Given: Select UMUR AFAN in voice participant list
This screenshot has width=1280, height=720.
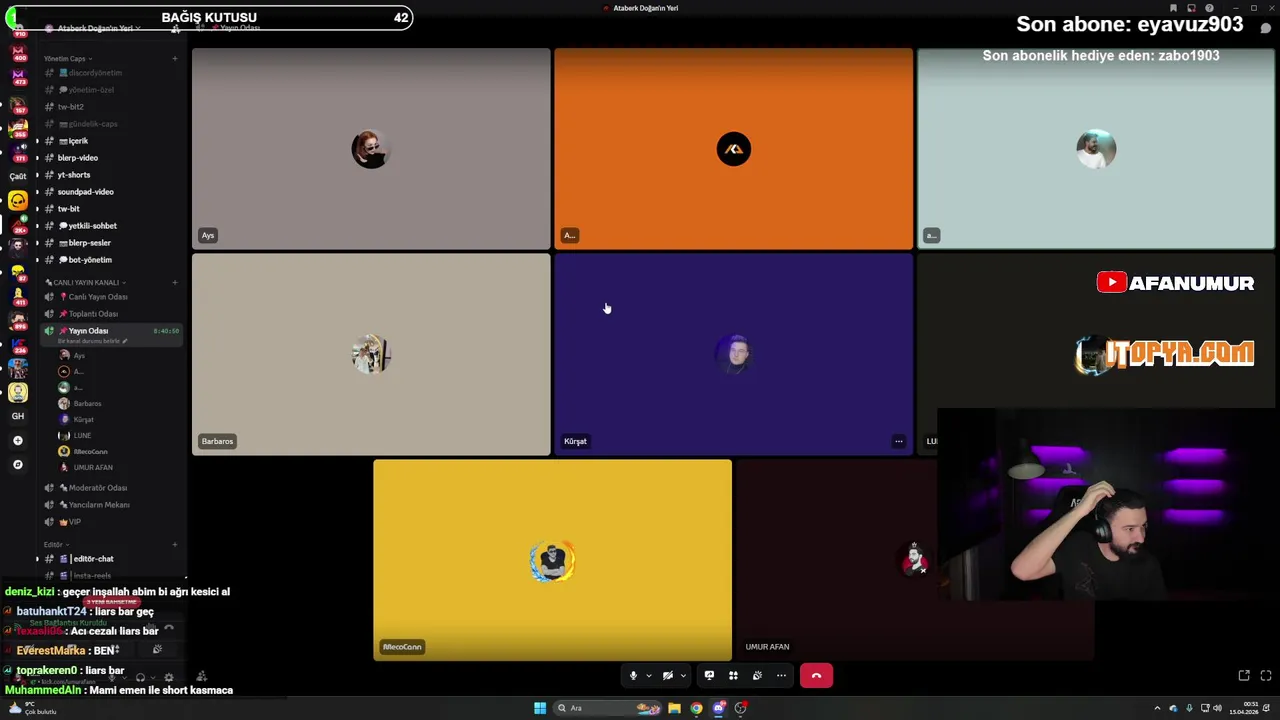Looking at the screenshot, I should pyautogui.click(x=118, y=468).
